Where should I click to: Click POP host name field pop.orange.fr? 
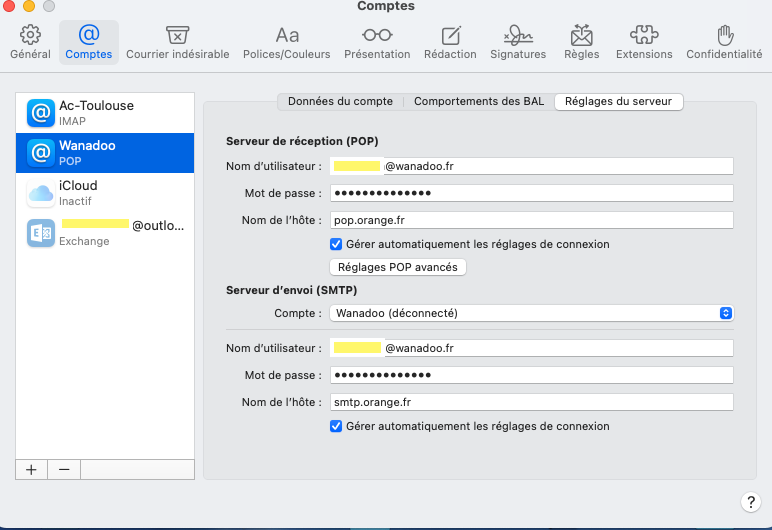click(x=531, y=220)
